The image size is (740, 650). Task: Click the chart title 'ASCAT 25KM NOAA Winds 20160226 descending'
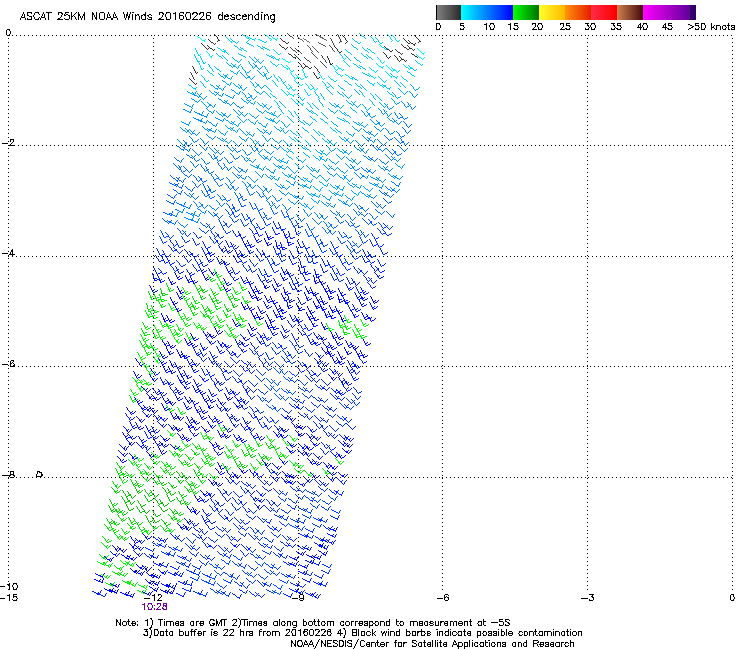pos(147,17)
